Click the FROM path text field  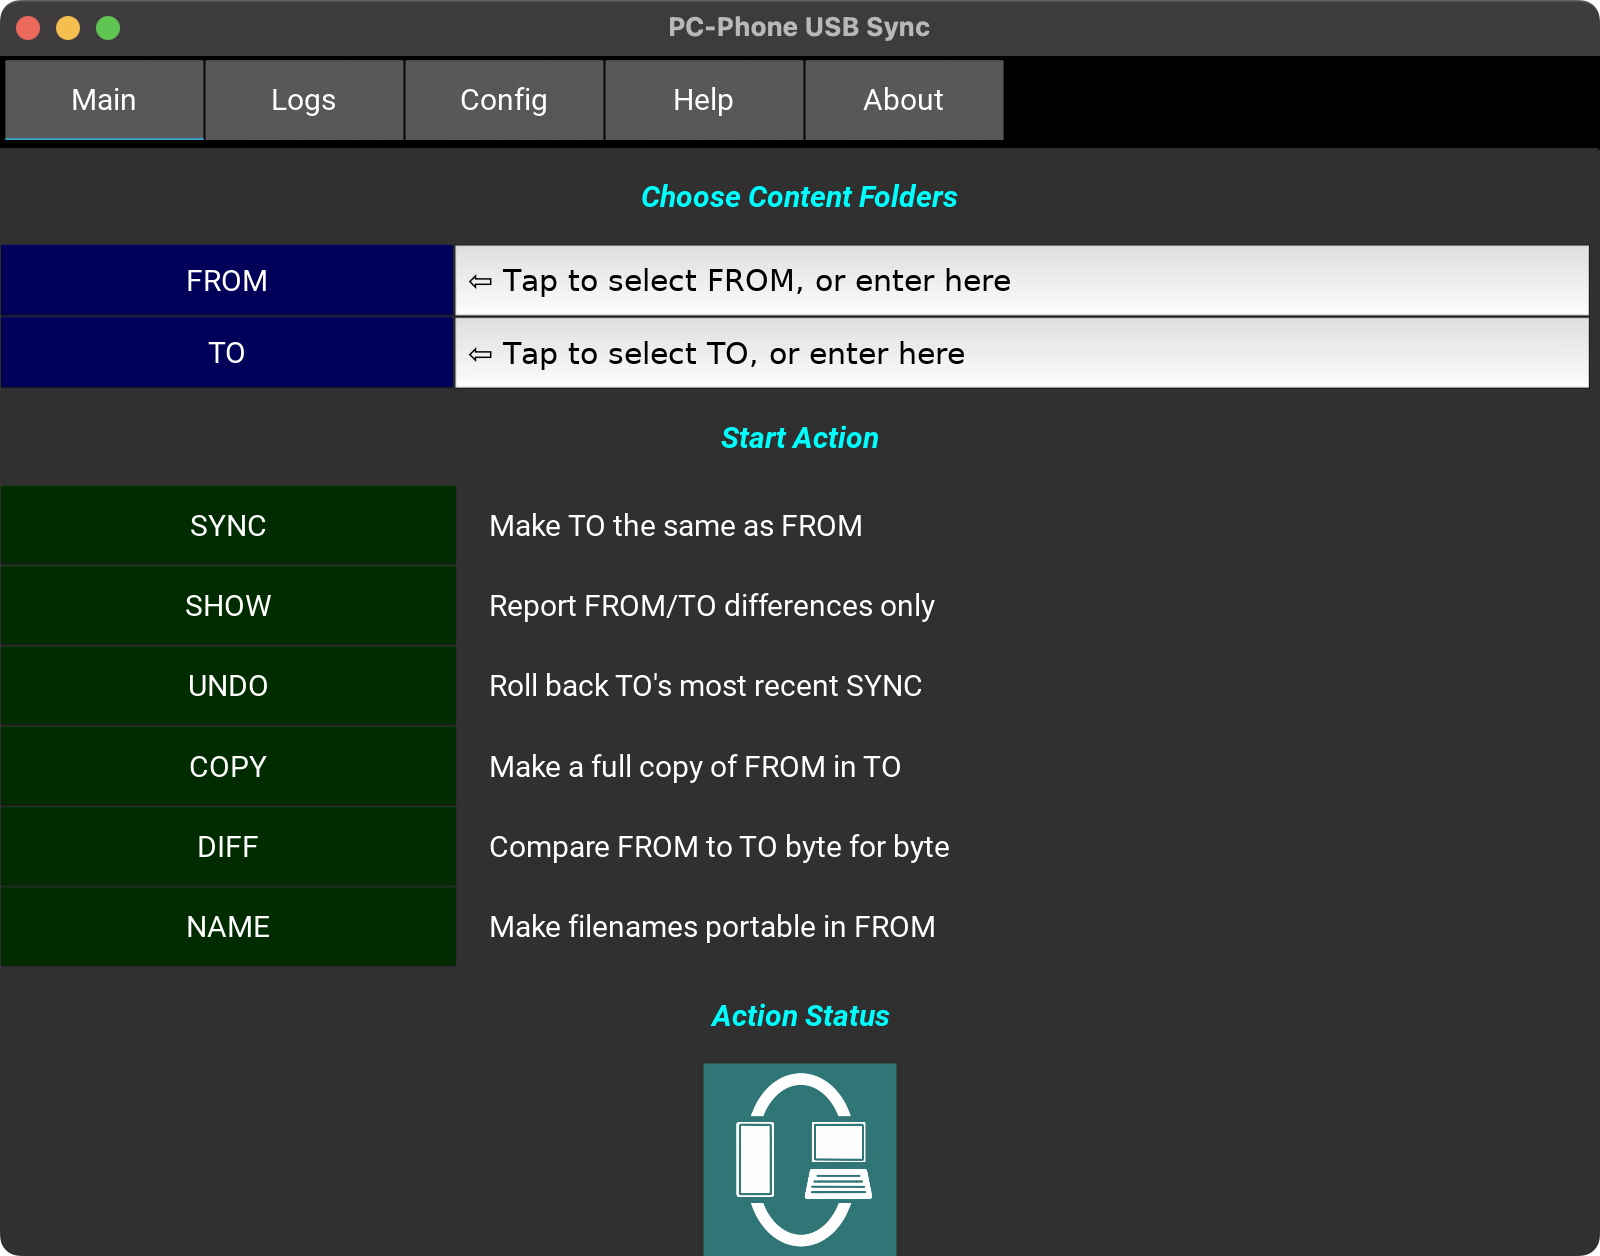[x=1021, y=281]
